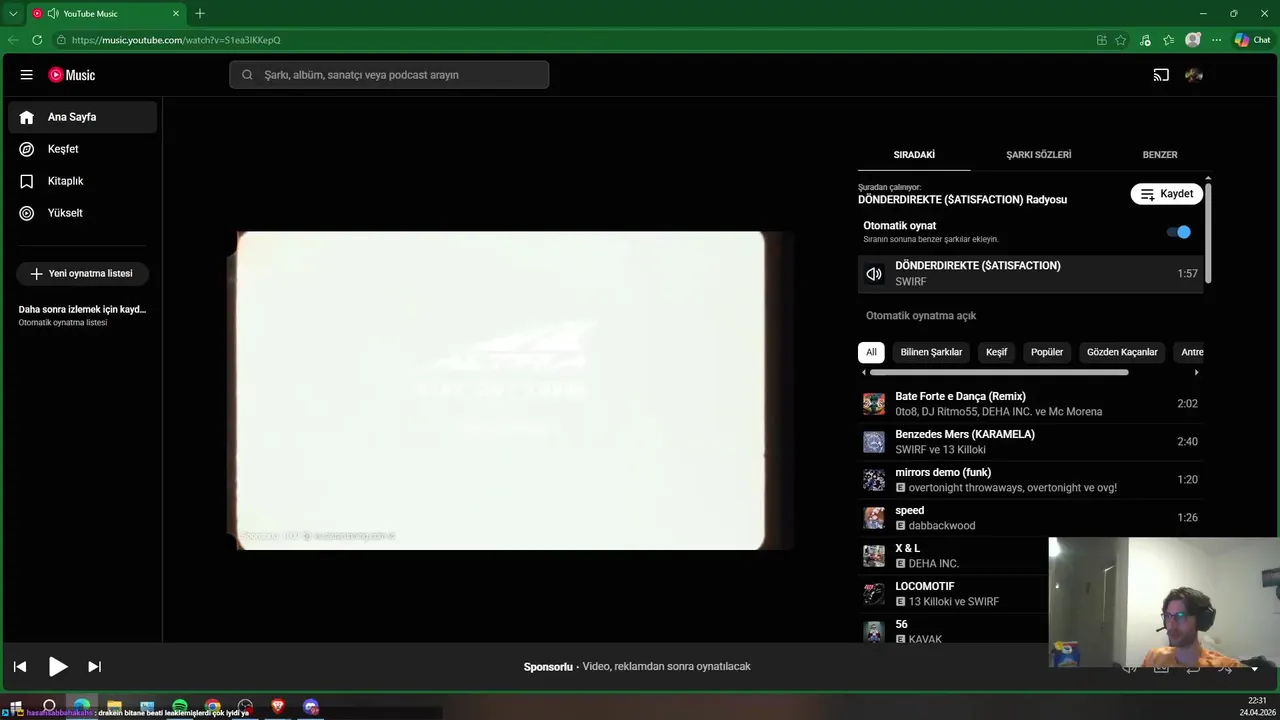Open the cast to device icon
Viewport: 1280px width, 720px height.
1161,75
